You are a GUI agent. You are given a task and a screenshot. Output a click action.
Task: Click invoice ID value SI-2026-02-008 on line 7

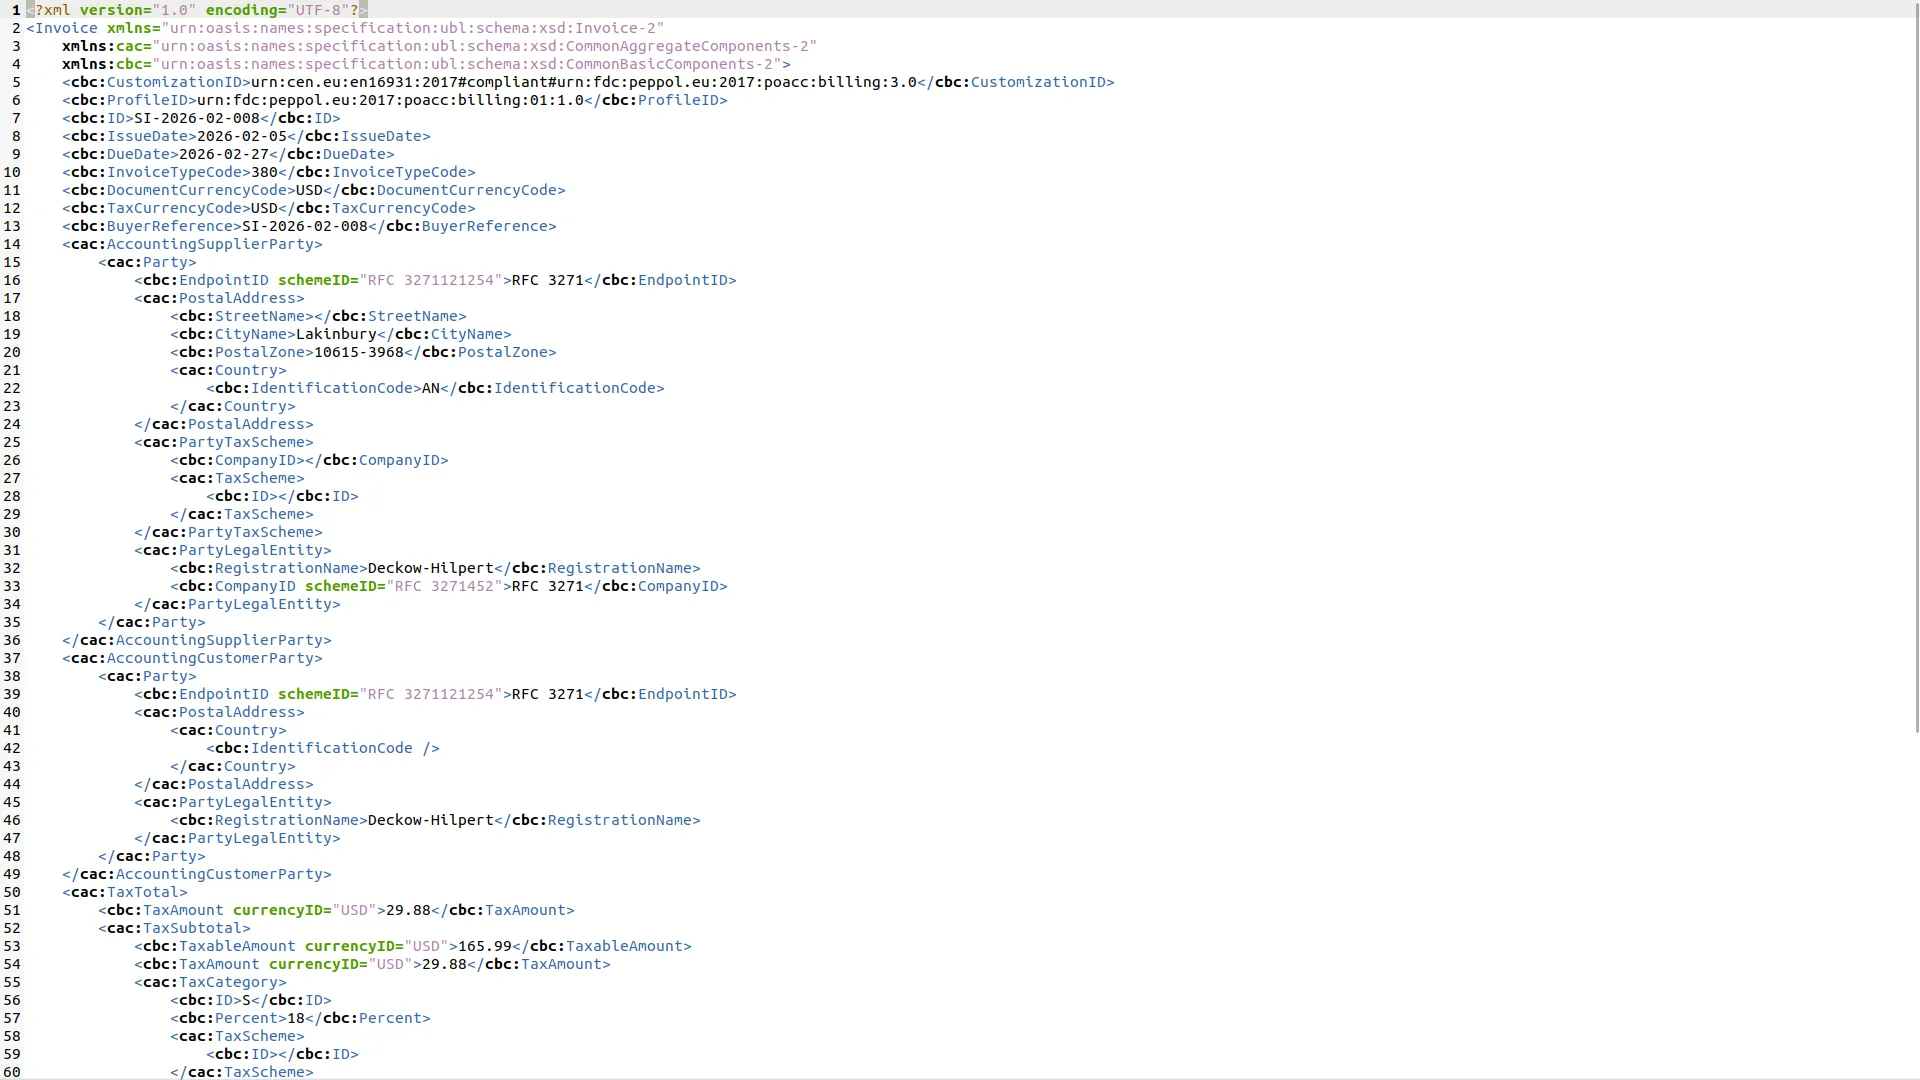tap(197, 118)
